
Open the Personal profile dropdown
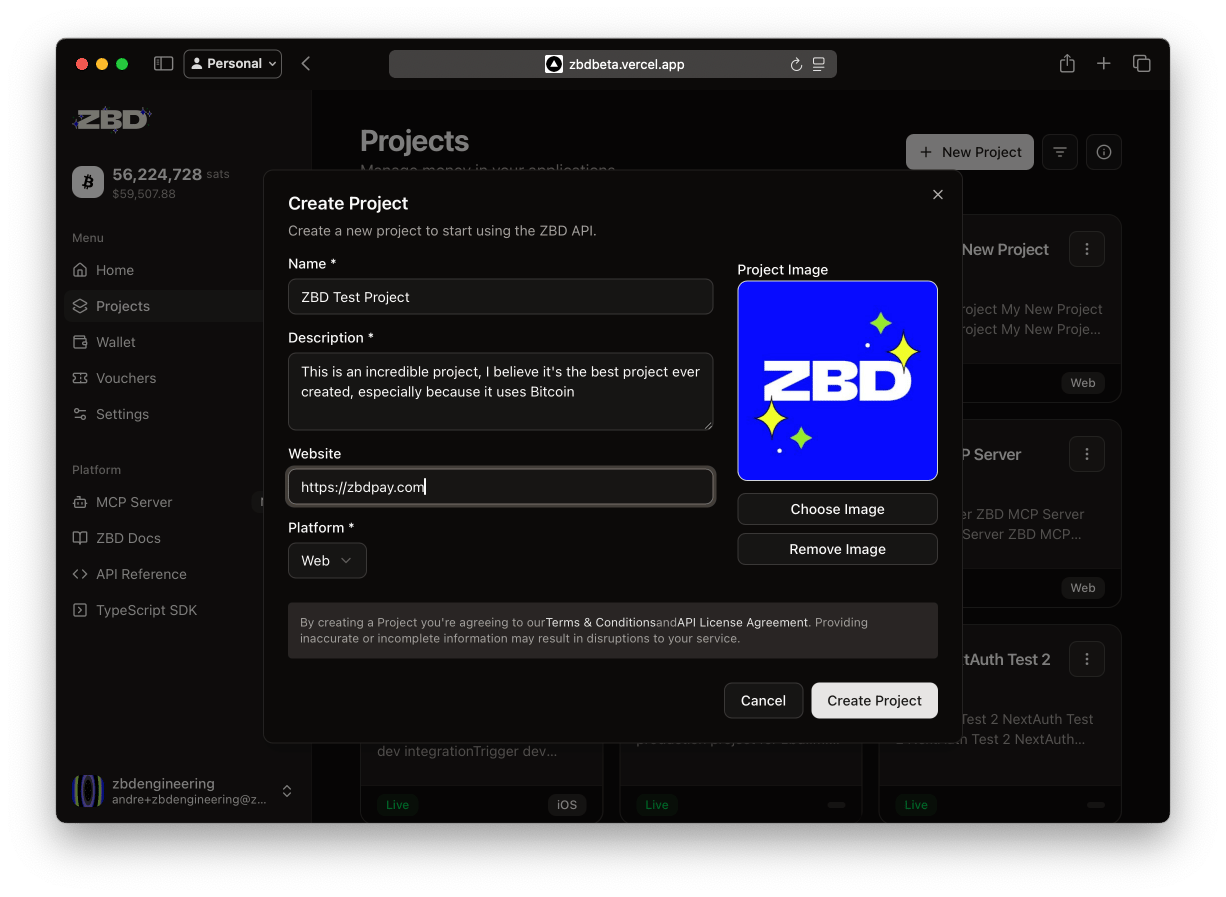[233, 64]
